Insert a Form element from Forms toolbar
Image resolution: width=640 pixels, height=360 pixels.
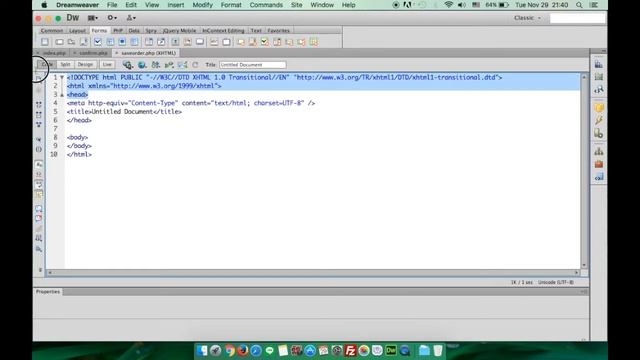[44, 42]
